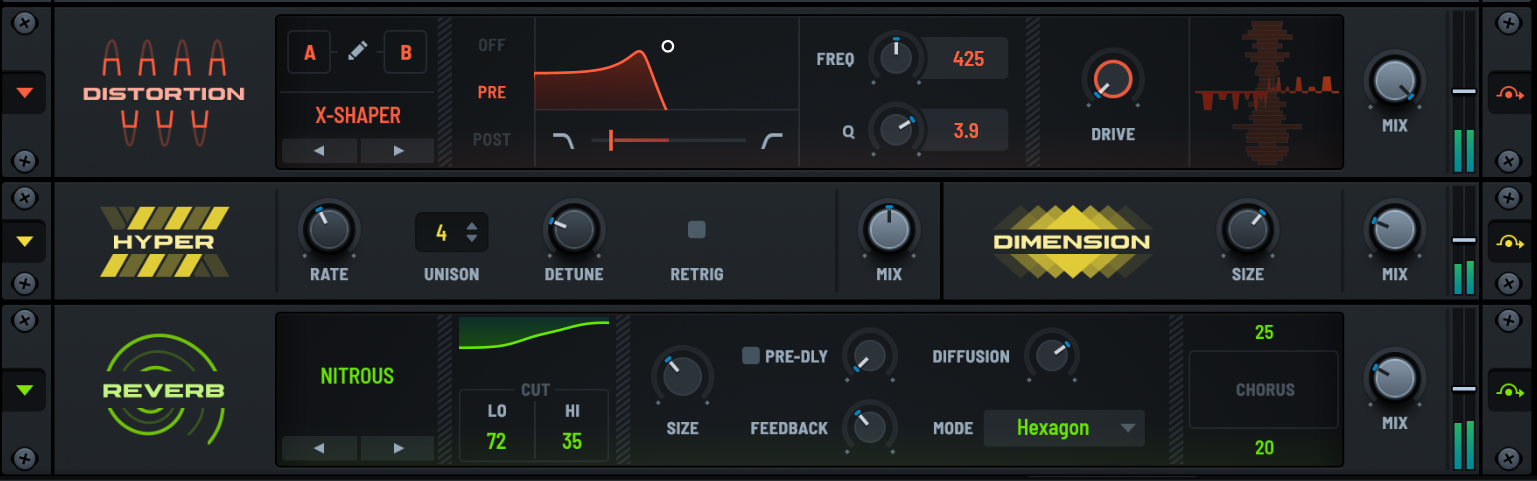Click the Hyper/Dimension bypass routing icon
The image size is (1537, 481).
[x=1508, y=241]
